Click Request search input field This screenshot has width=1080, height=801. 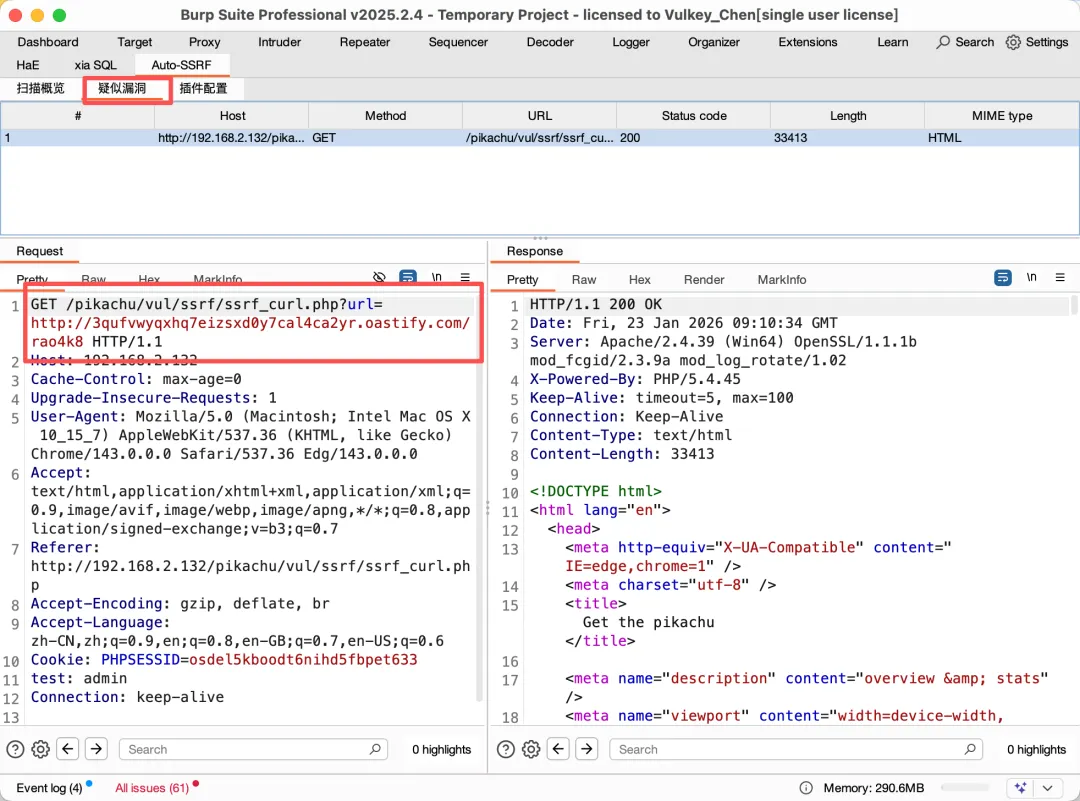(x=253, y=749)
